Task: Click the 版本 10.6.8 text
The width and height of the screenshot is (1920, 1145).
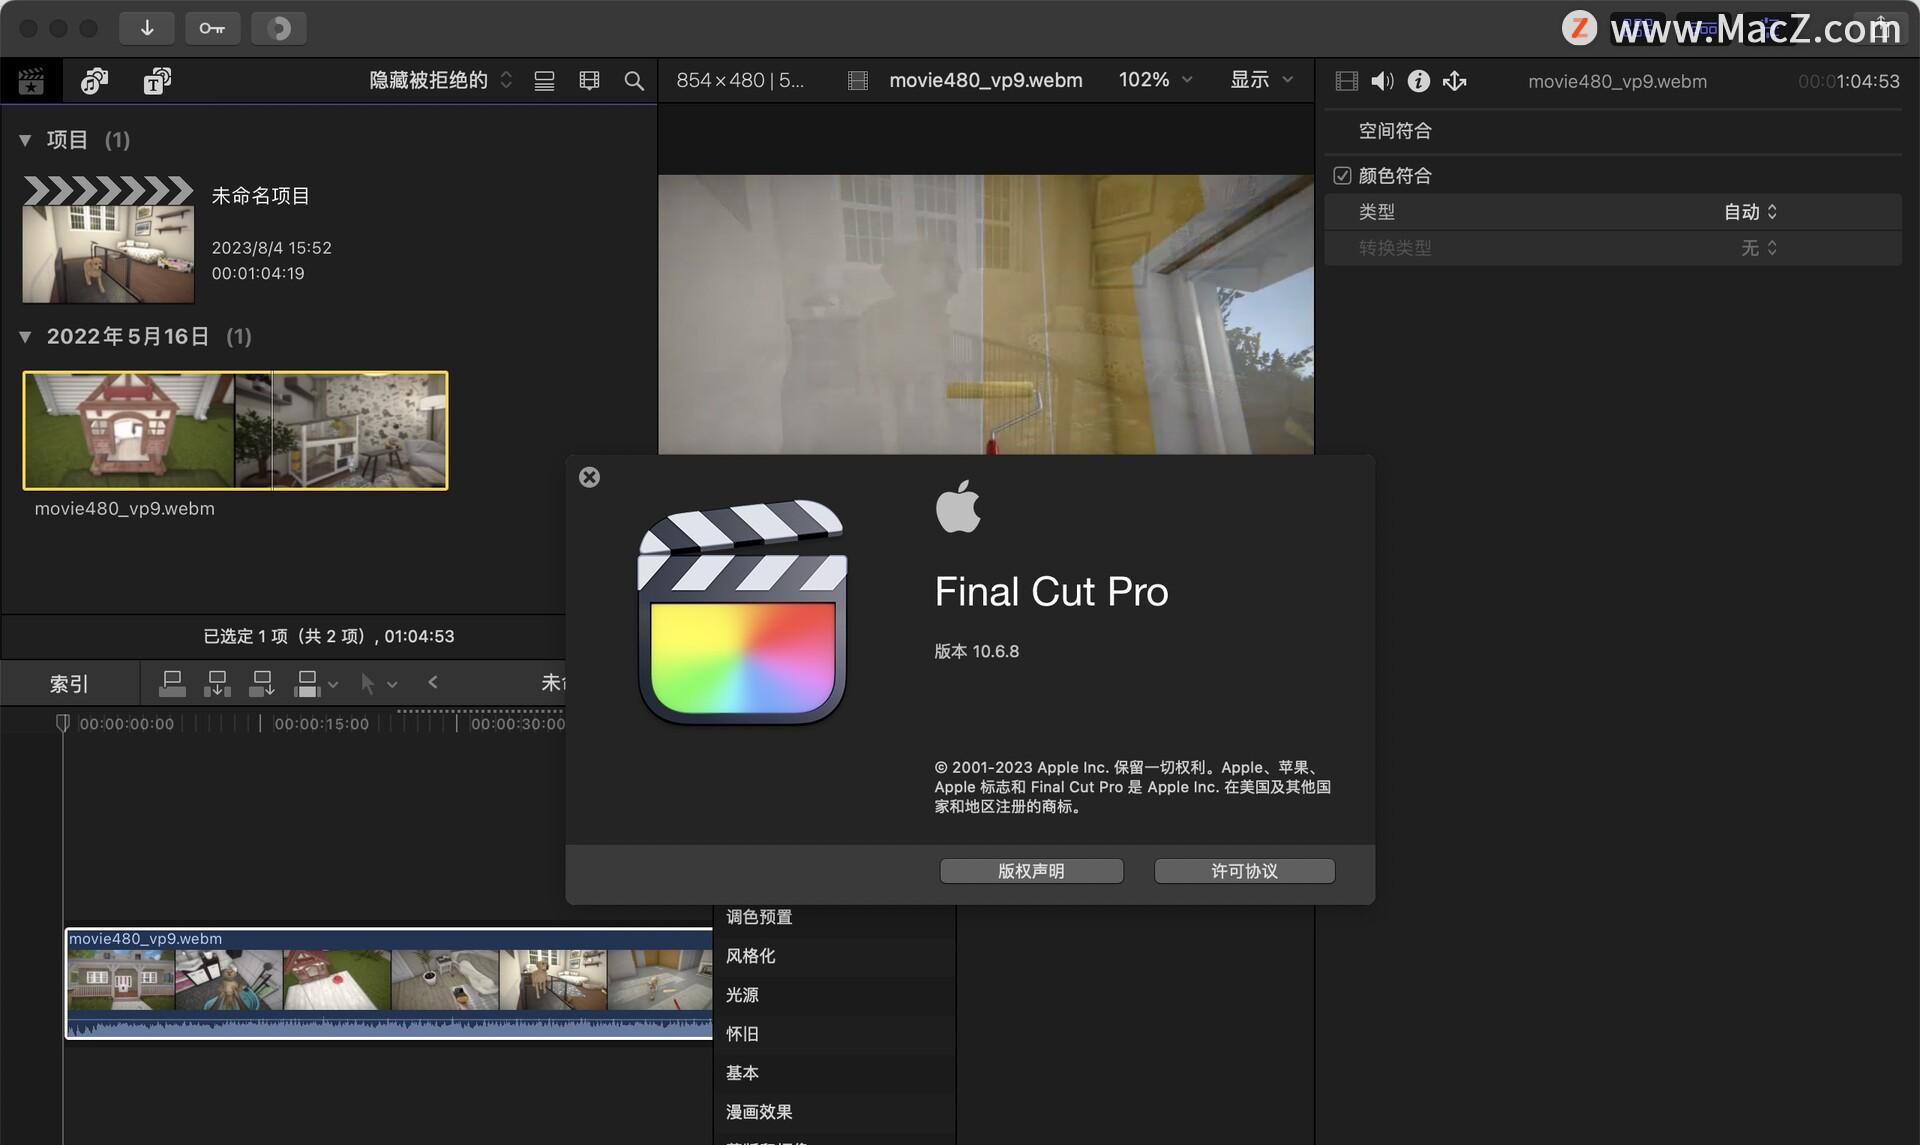Action: point(976,652)
